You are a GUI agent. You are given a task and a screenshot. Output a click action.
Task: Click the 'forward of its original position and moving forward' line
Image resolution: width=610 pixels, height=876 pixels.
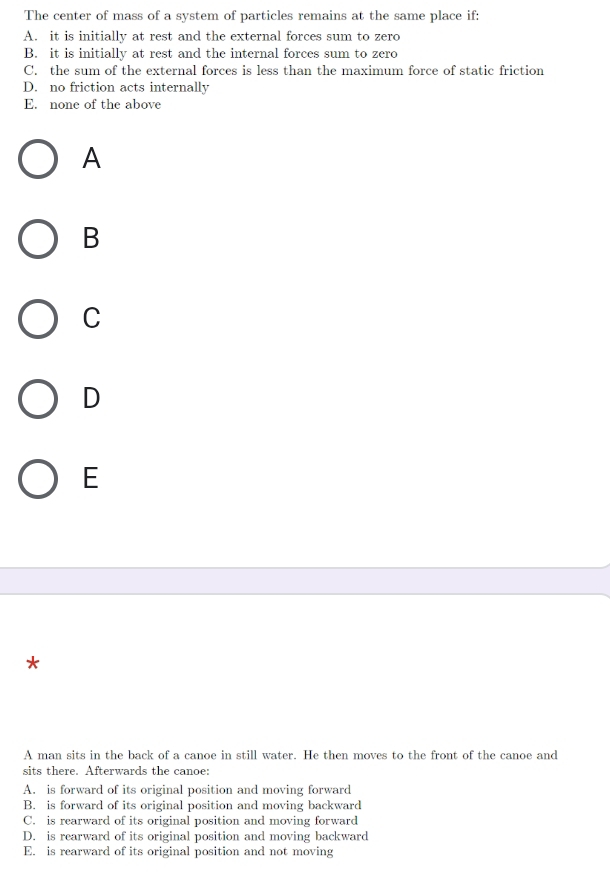pyautogui.click(x=187, y=789)
